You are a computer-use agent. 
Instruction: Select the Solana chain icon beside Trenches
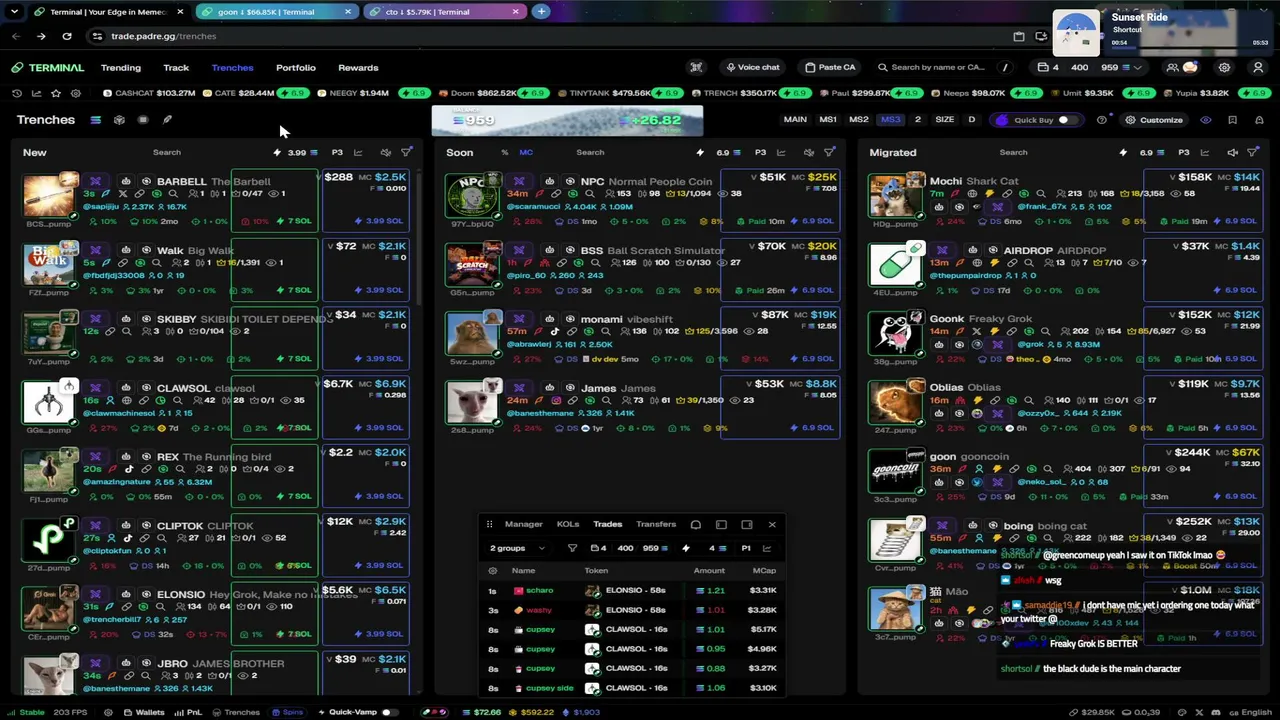point(95,120)
